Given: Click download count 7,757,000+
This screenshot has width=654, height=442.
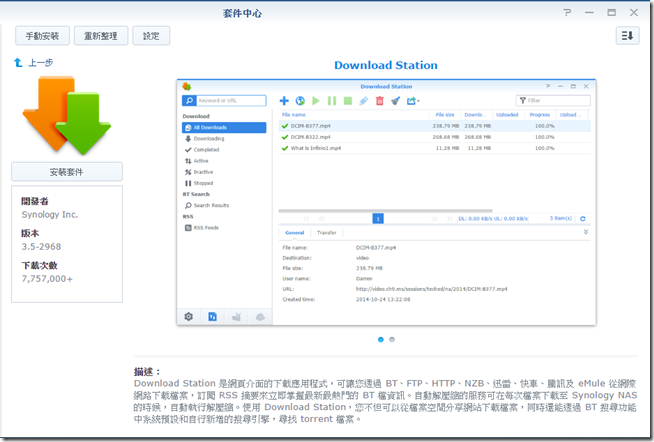Looking at the screenshot, I should coord(47,279).
